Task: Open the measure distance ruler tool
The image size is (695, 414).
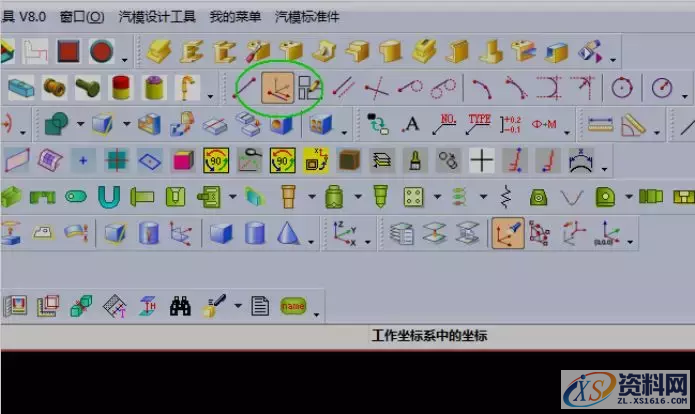Action: [x=601, y=124]
